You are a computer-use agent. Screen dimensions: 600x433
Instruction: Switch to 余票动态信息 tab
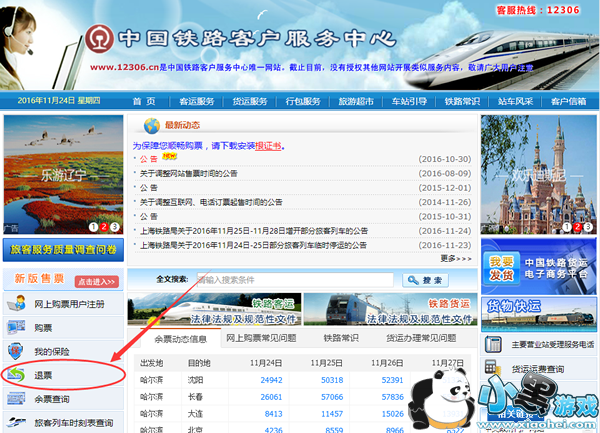(181, 339)
